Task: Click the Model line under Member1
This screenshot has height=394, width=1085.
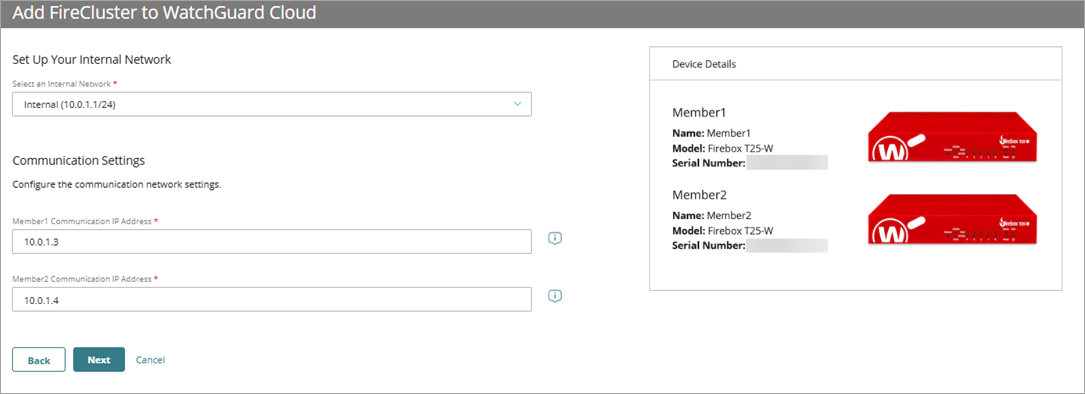Action: [722, 148]
